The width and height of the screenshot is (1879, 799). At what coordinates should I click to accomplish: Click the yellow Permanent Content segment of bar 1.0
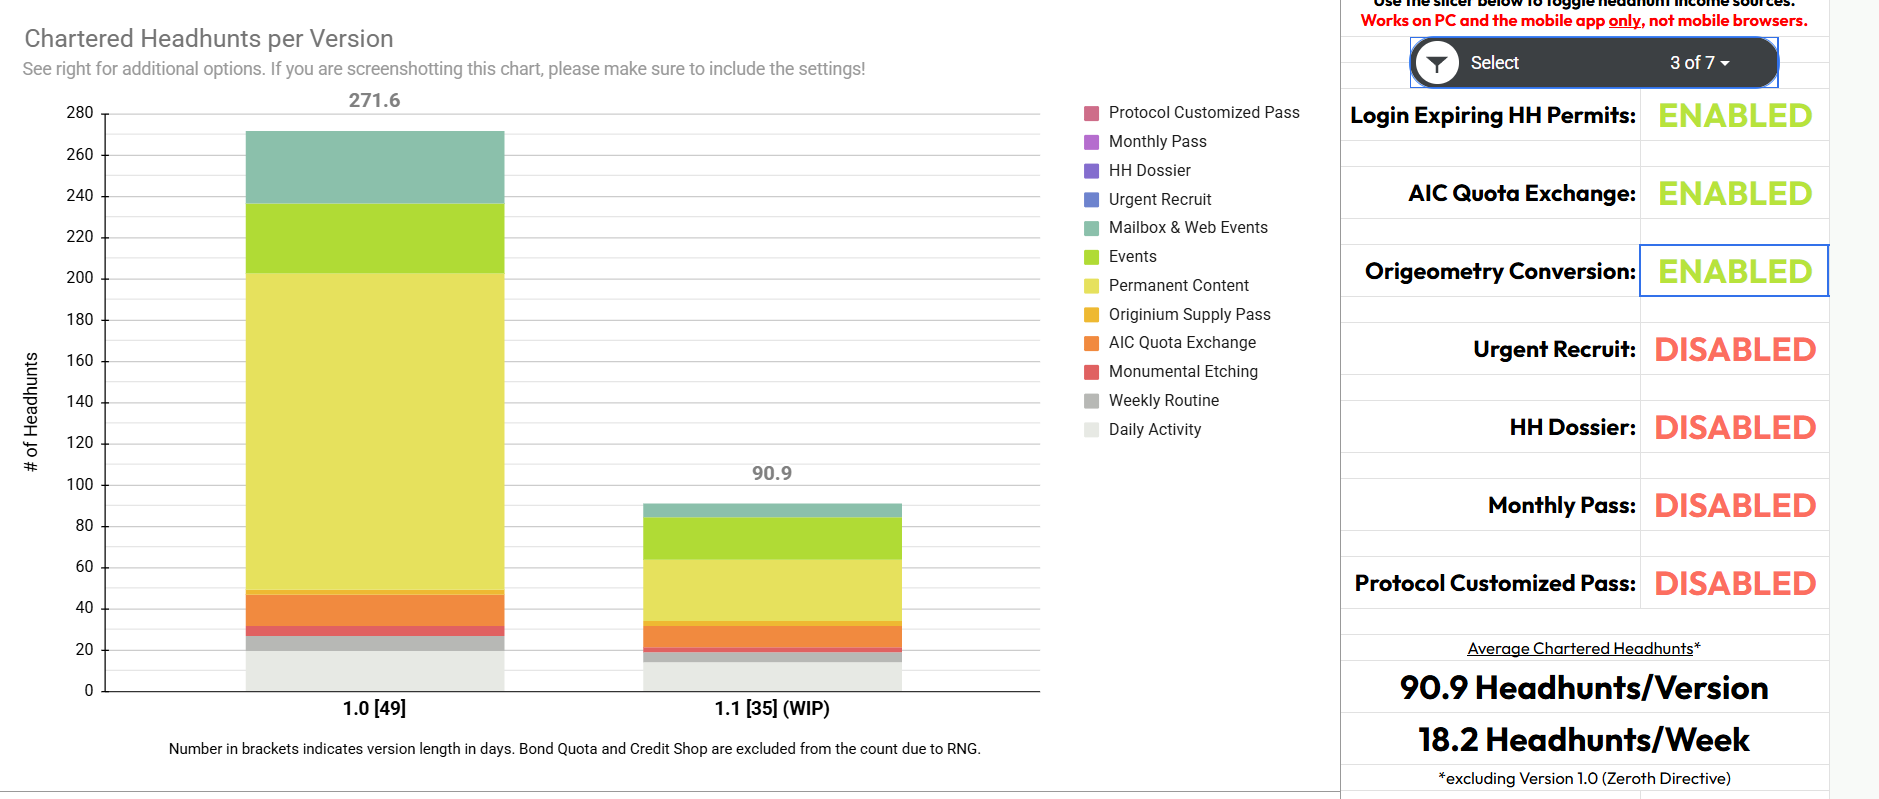click(x=375, y=430)
